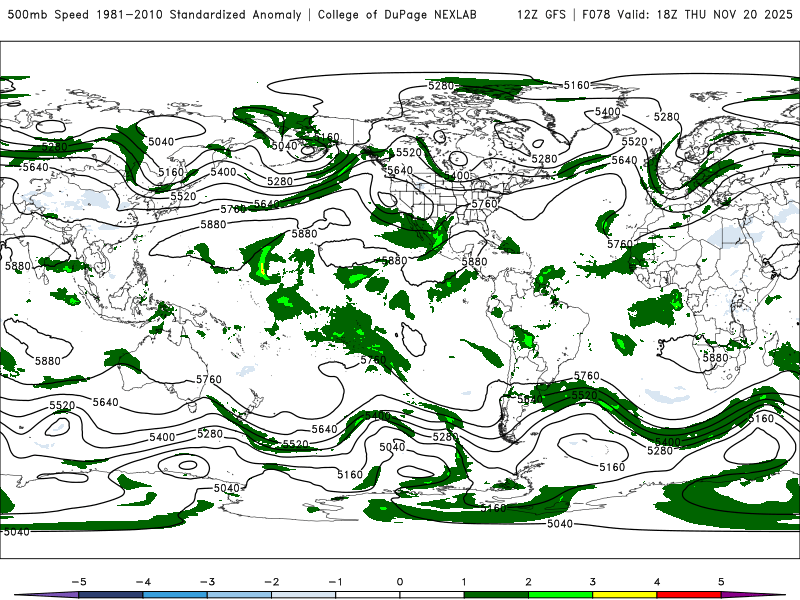Select the yellow legend color segment
The width and height of the screenshot is (800, 600).
click(x=624, y=595)
